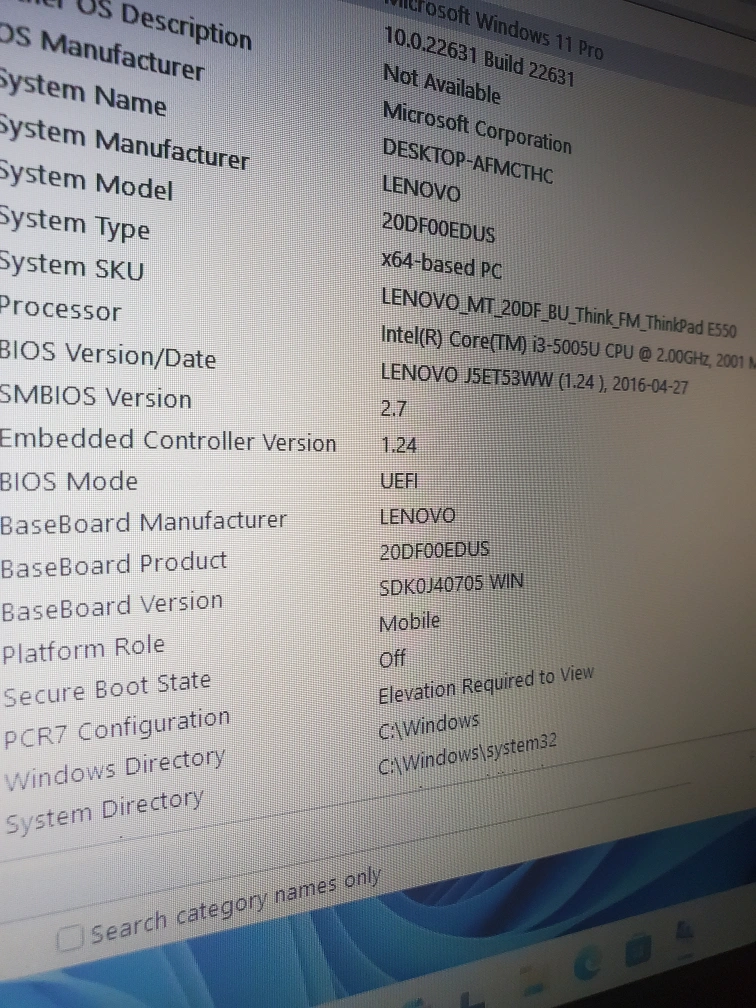The image size is (756, 1008).
Task: Click the LENOVO_MT_20DF_BU_Think_FM_ThinkPad E550 value
Action: 558,313
